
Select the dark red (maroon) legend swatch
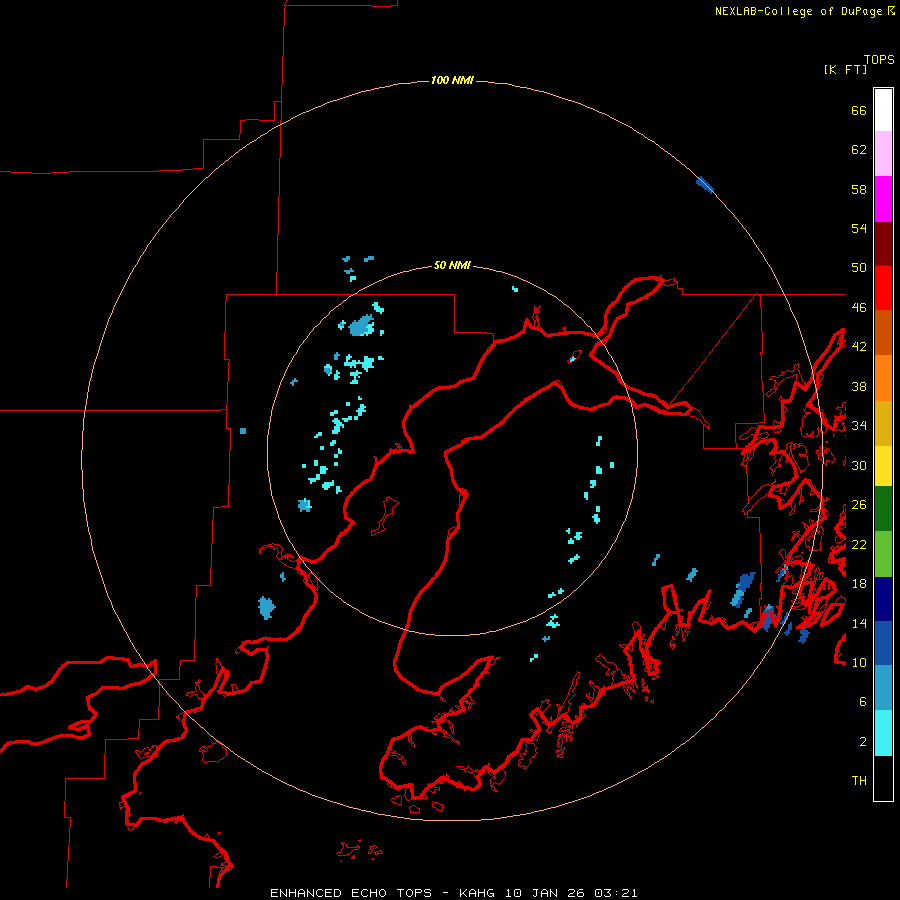pyautogui.click(x=883, y=244)
